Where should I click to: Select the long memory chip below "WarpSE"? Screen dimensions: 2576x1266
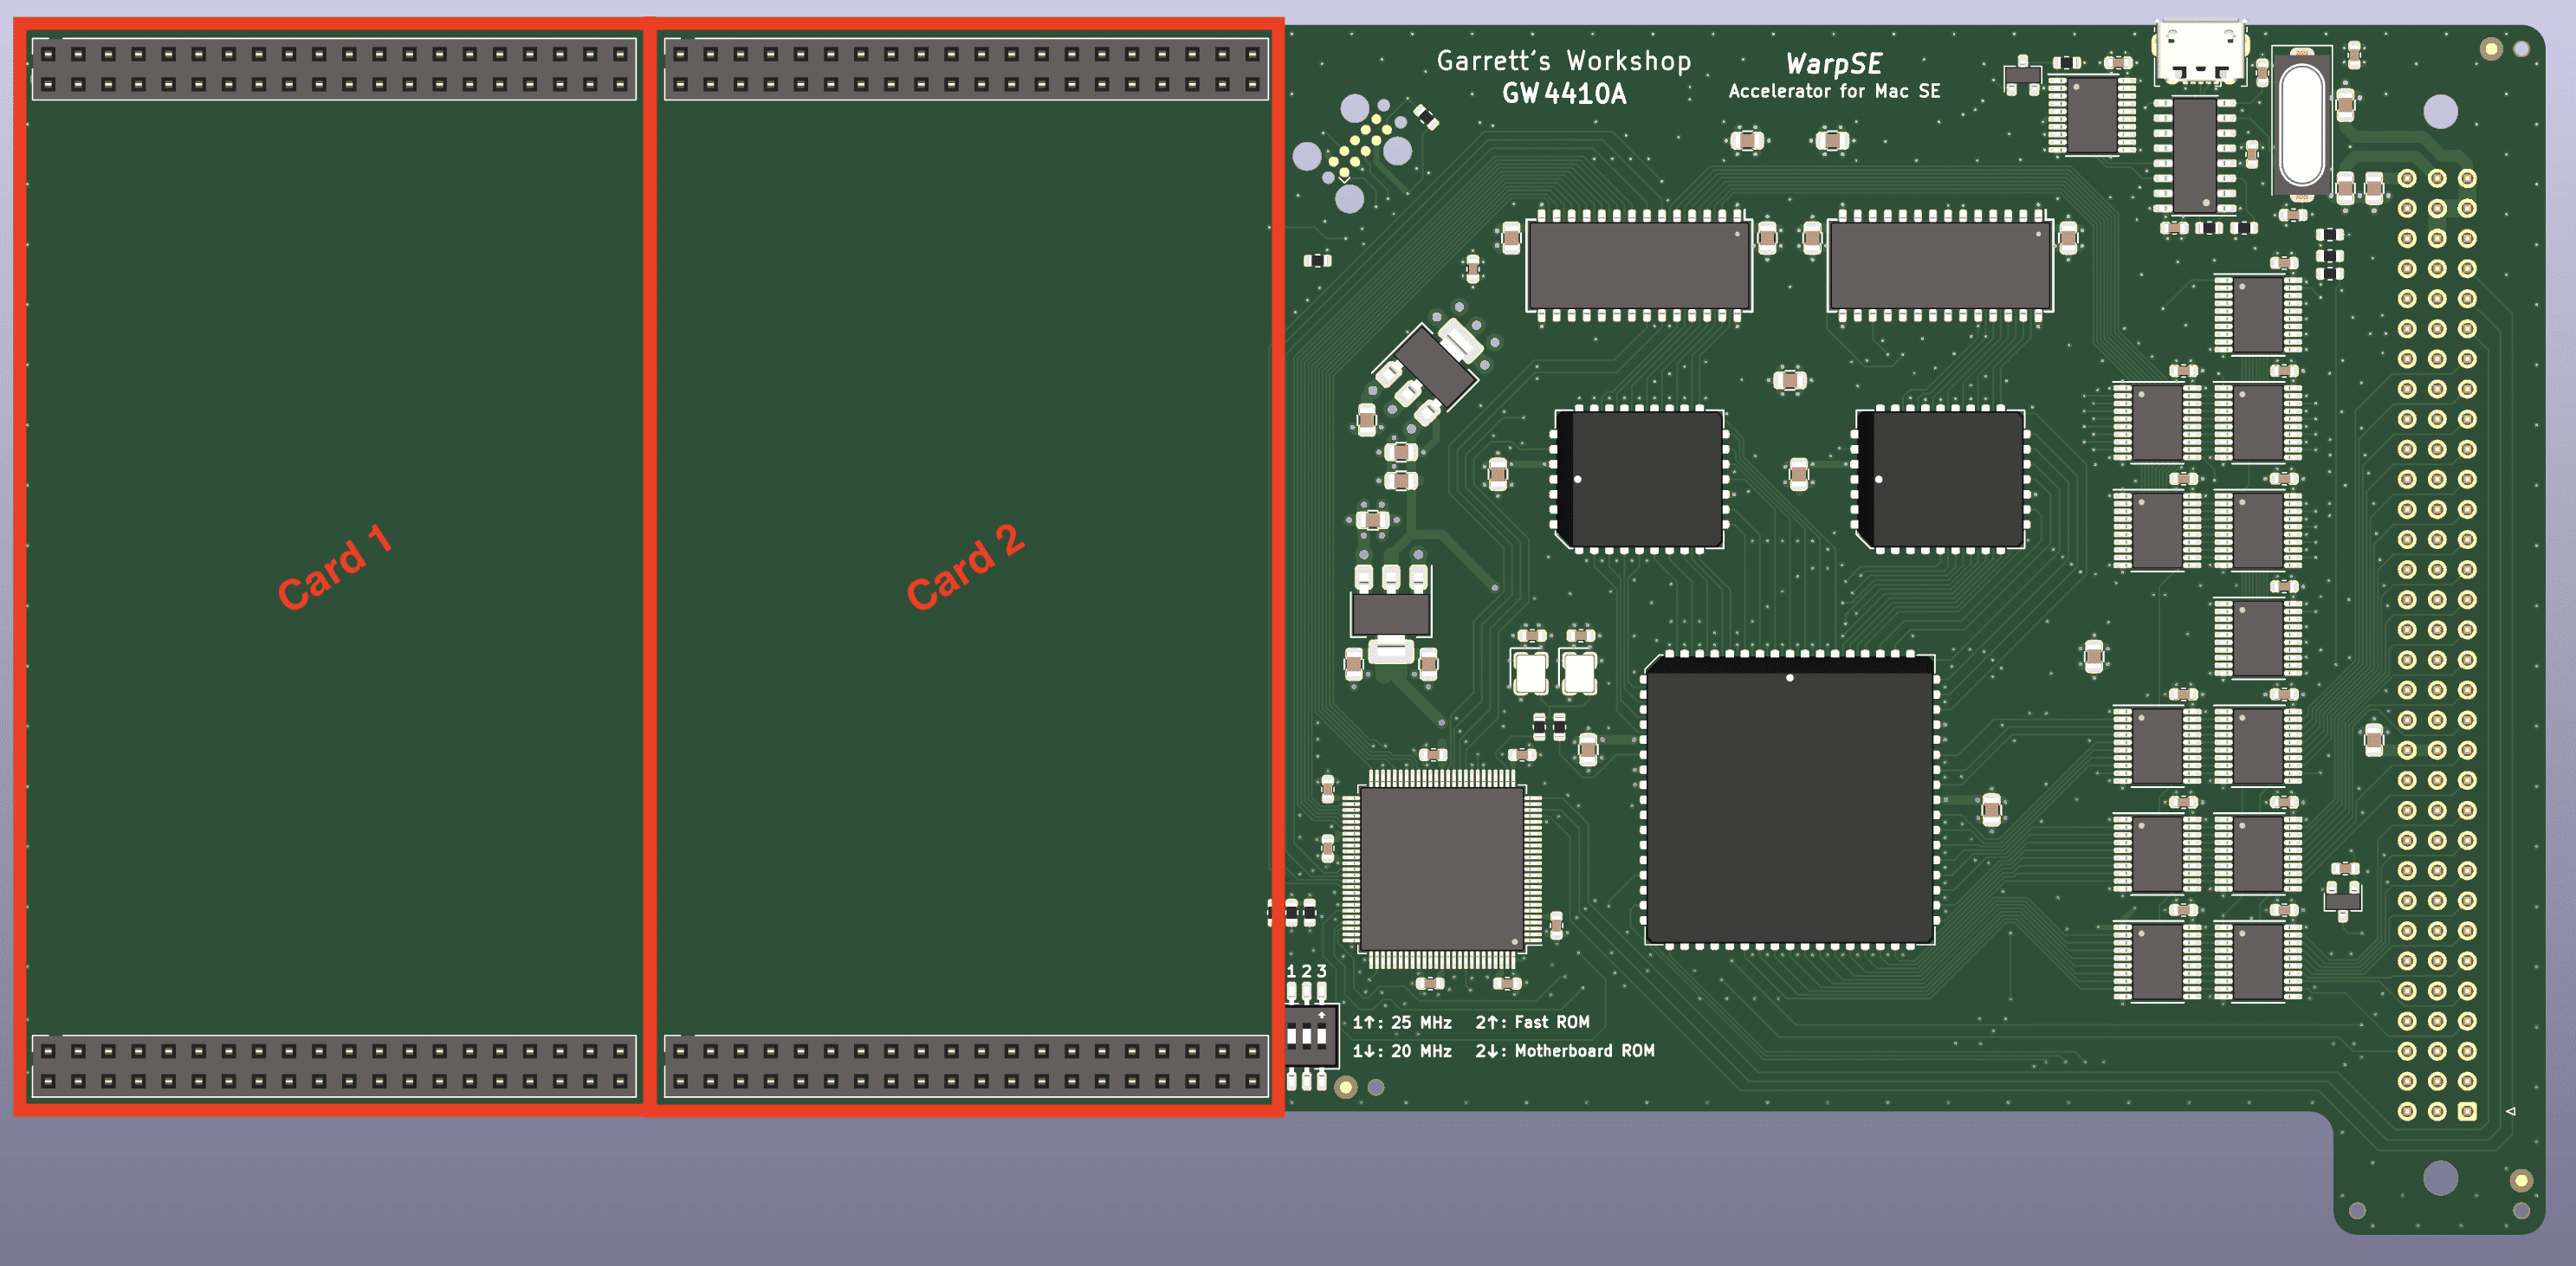tap(1940, 266)
